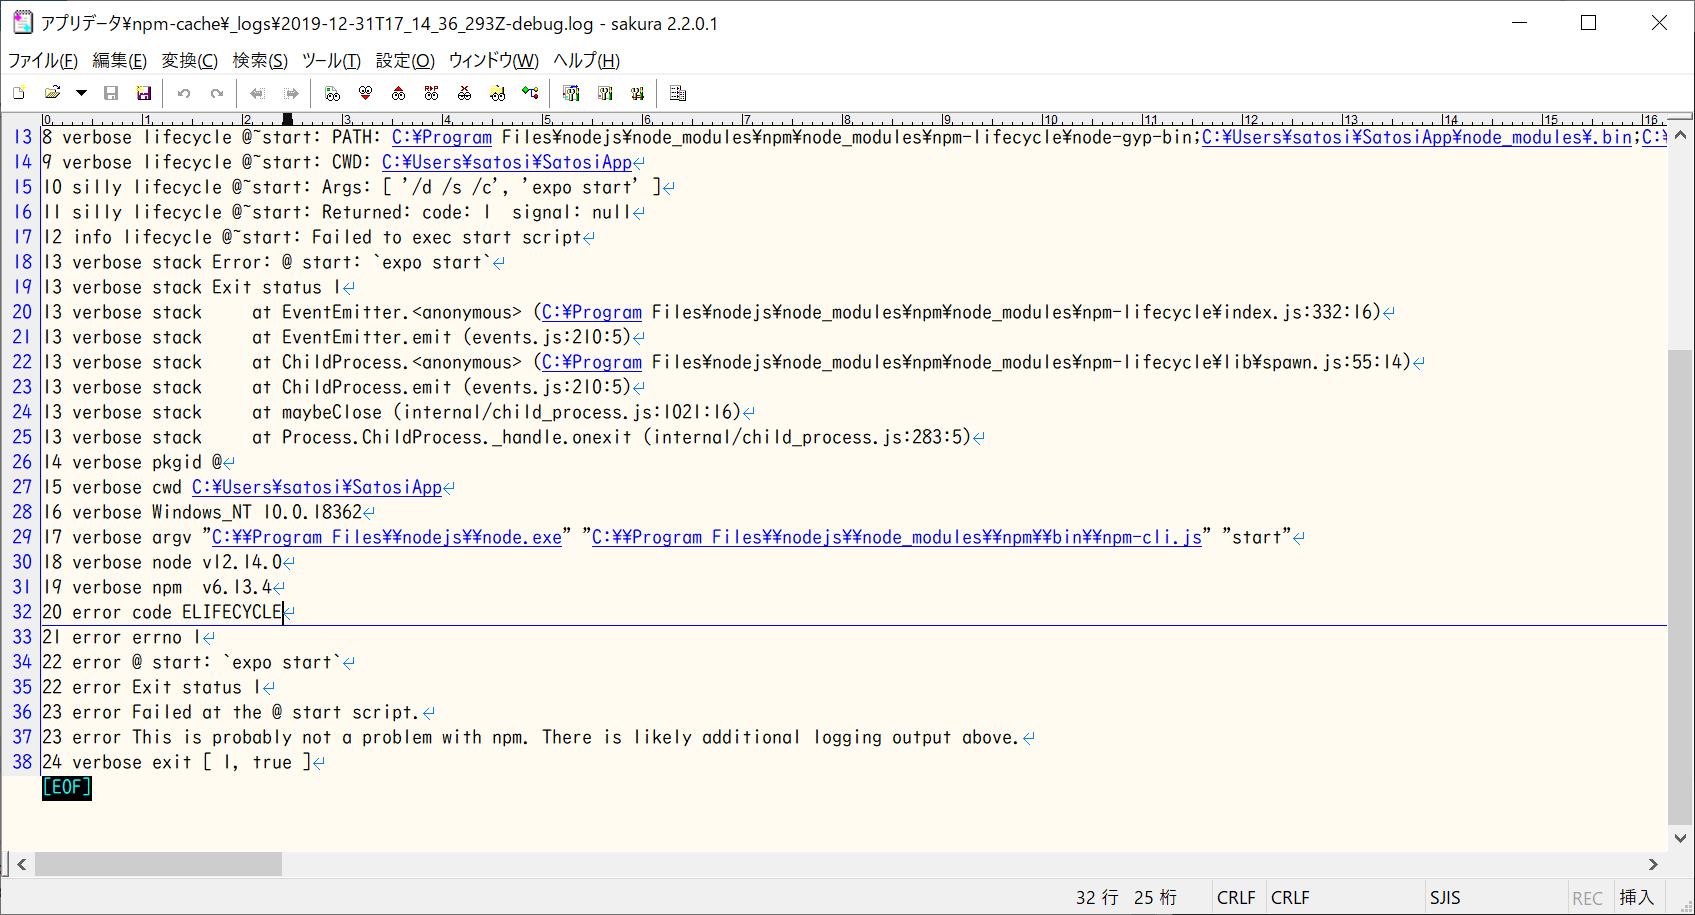Maximize the sakura editor window

[x=1588, y=23]
